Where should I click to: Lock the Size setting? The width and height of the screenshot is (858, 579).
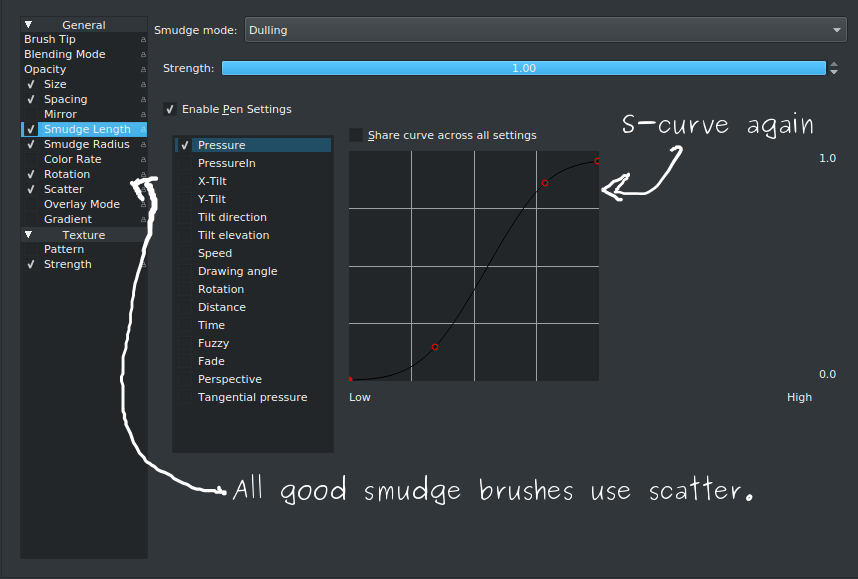click(x=143, y=84)
